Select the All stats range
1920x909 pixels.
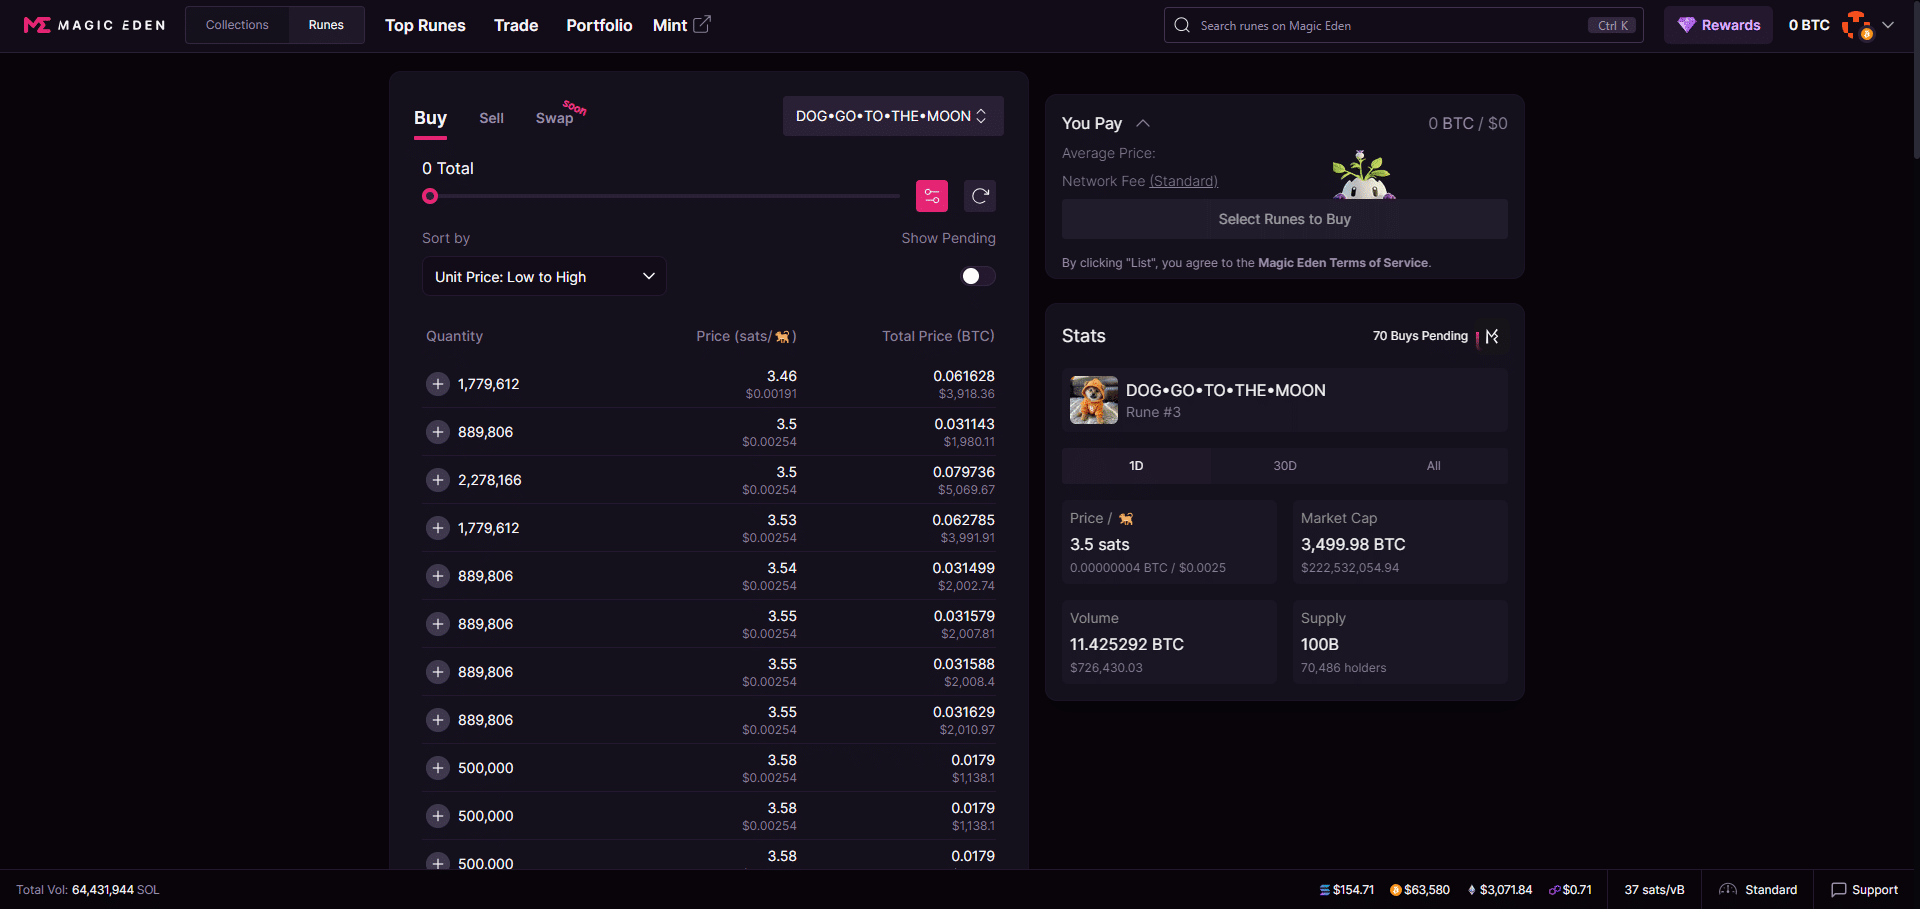1433,466
